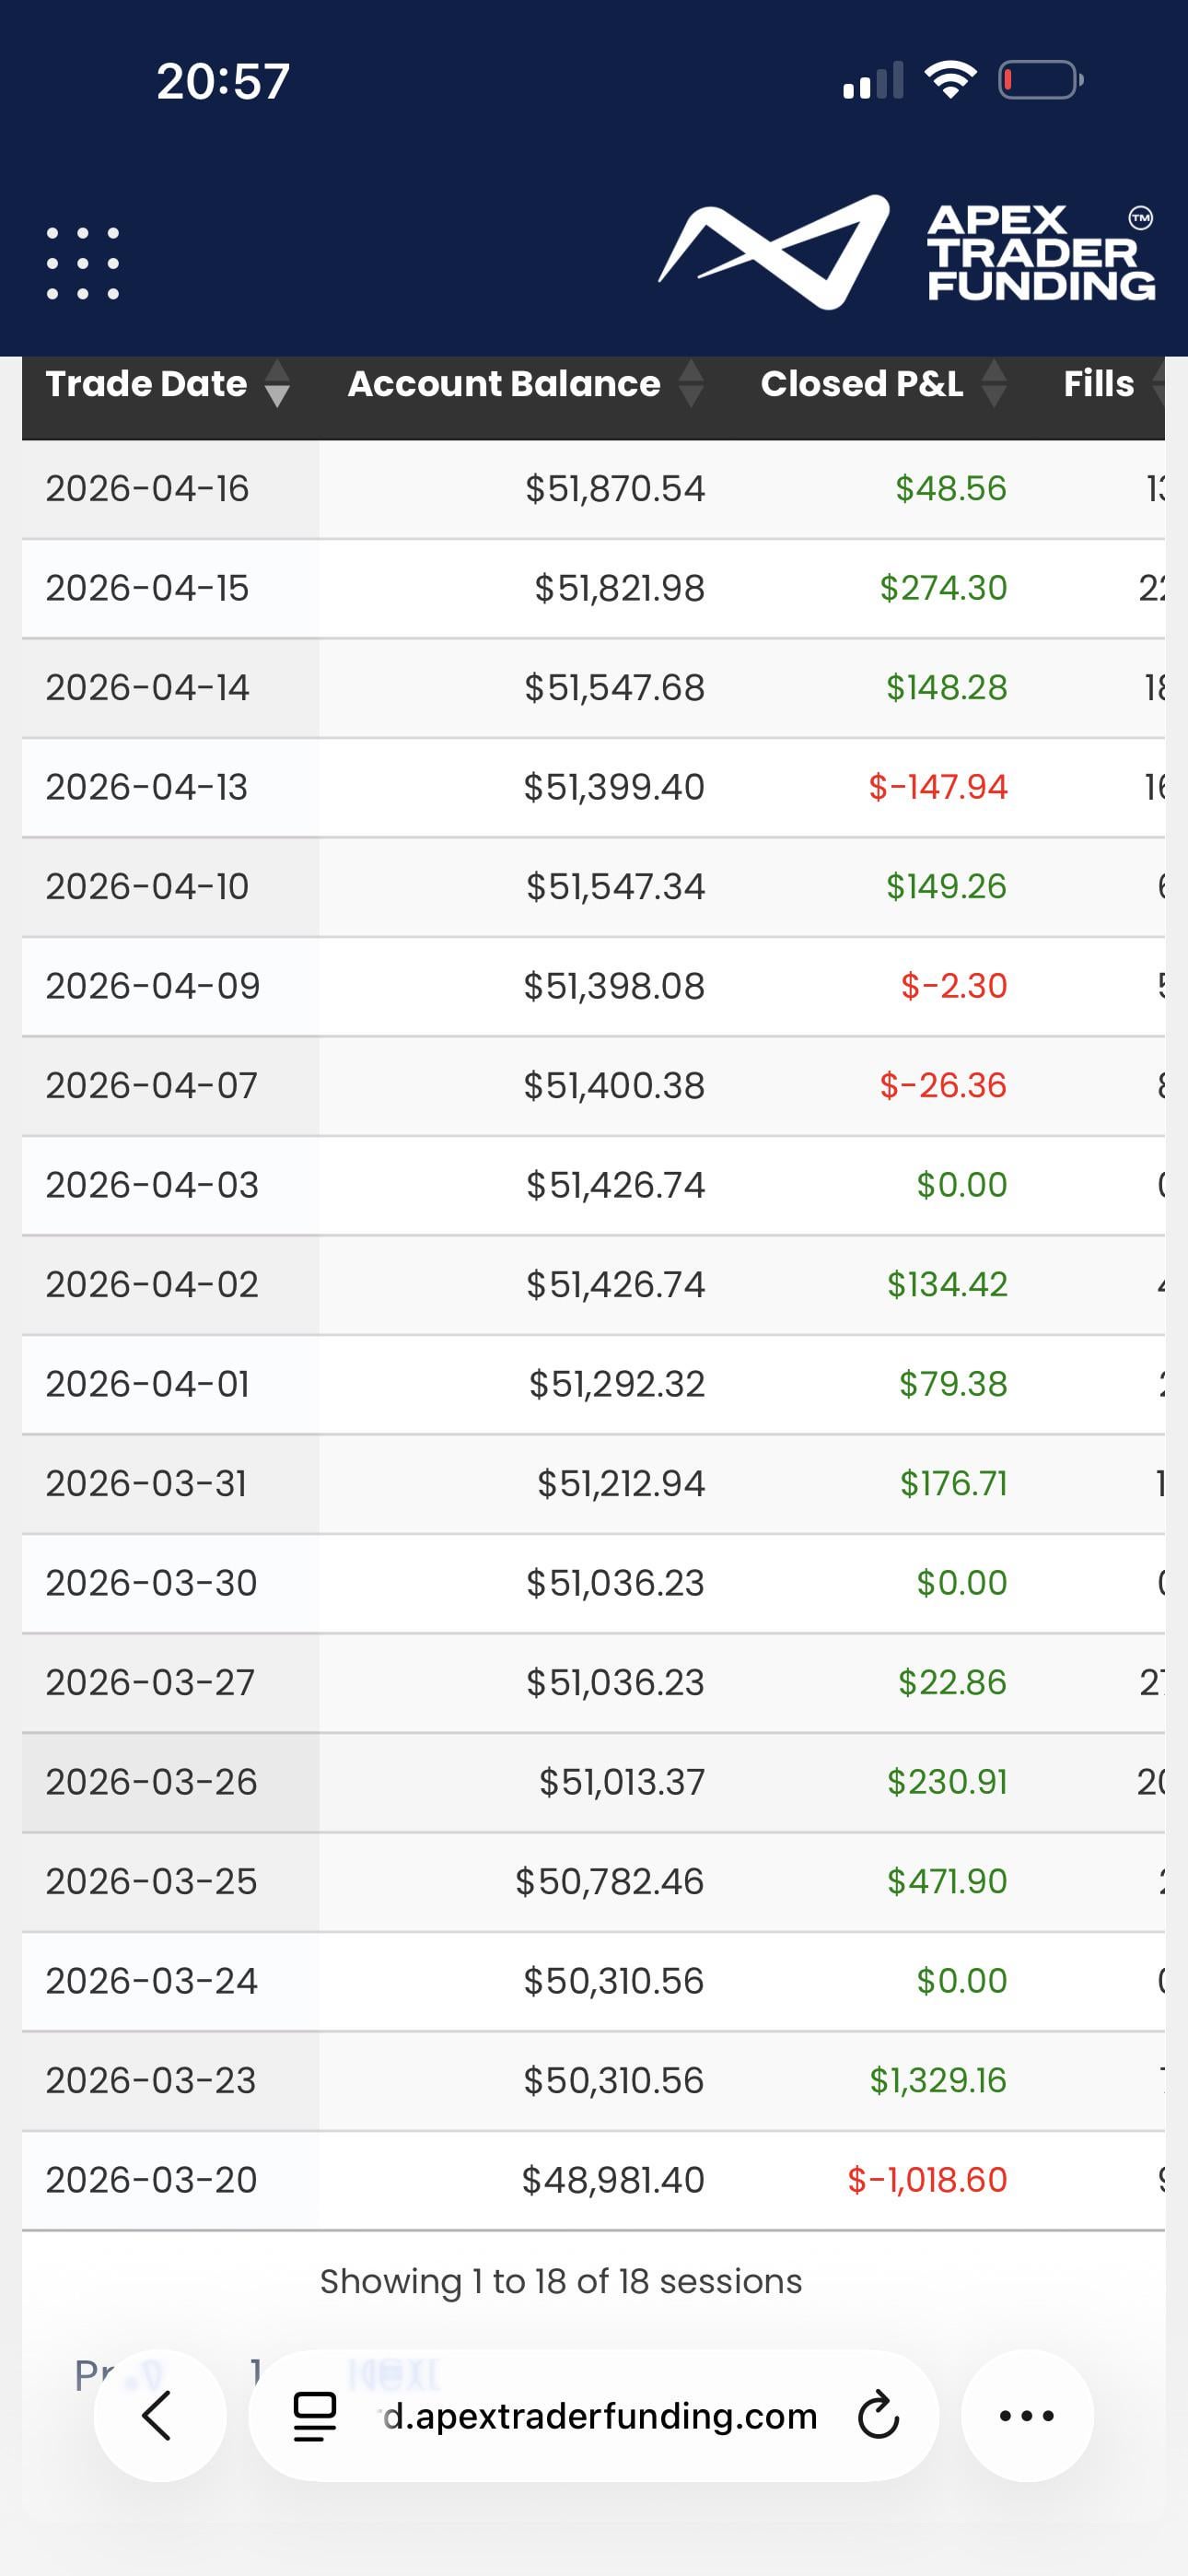Reload the page with the refresh icon
Viewport: 1188px width, 2576px height.
point(878,2415)
